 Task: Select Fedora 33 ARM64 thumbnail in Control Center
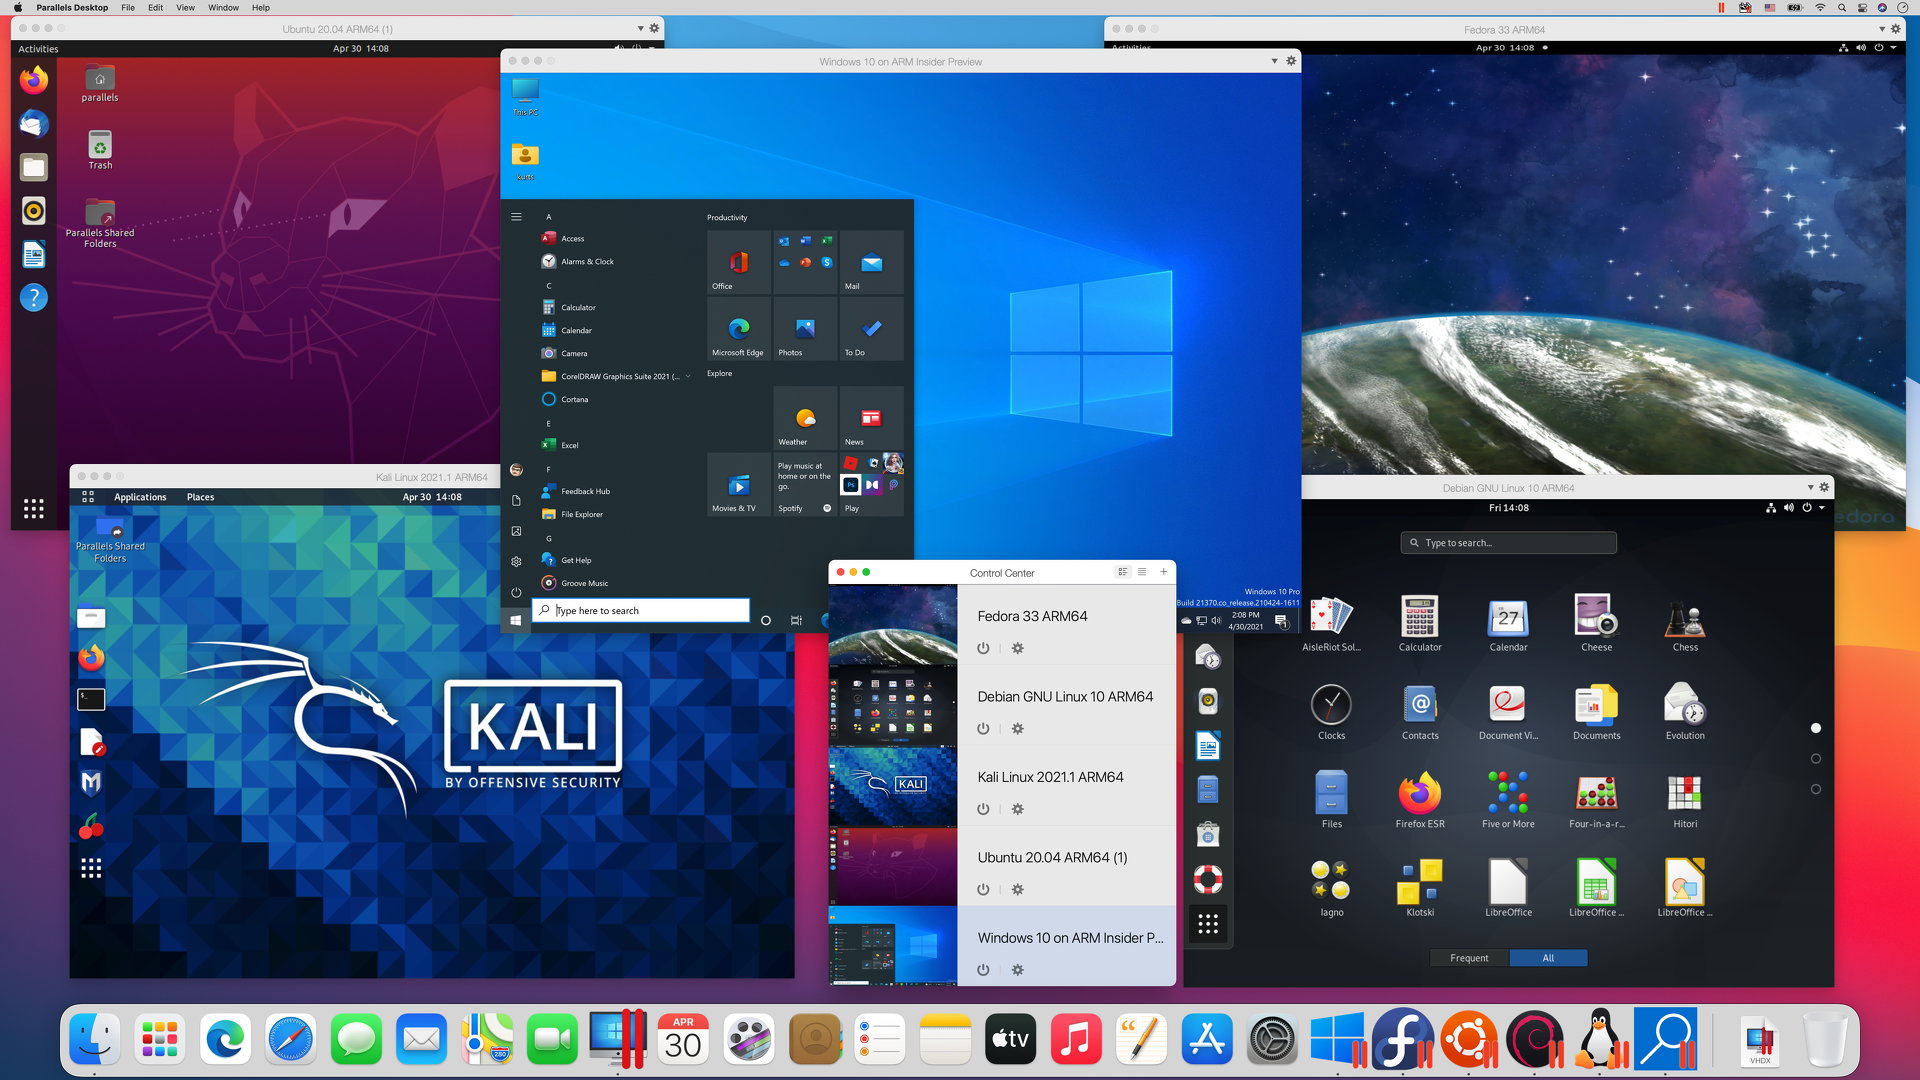click(x=893, y=625)
